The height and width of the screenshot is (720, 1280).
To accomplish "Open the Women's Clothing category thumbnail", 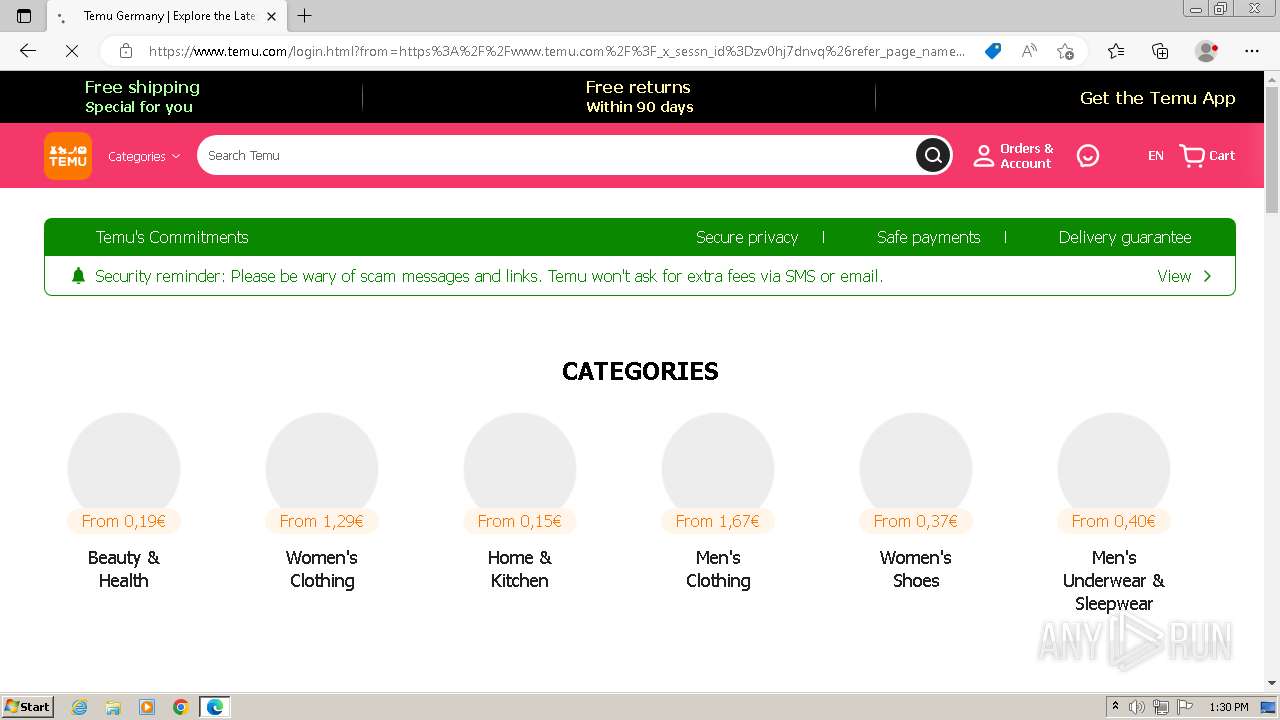I will pyautogui.click(x=322, y=468).
